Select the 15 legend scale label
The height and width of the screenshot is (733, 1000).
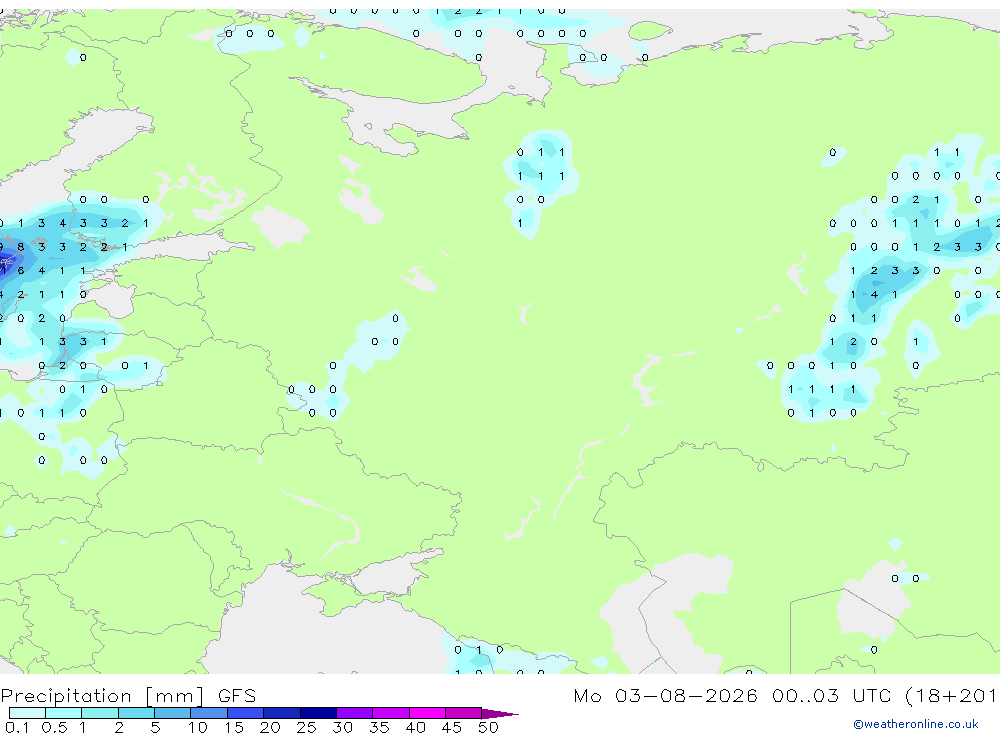(x=234, y=727)
